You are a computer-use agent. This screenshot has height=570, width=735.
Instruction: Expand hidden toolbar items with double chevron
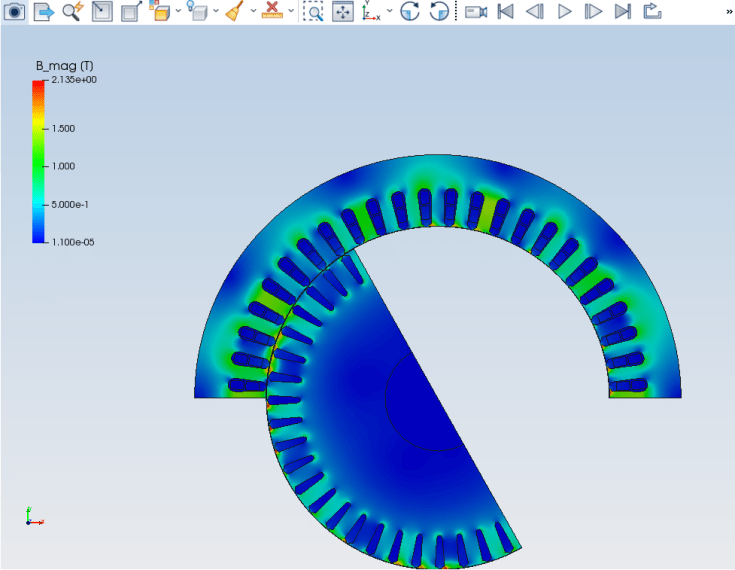click(x=726, y=11)
